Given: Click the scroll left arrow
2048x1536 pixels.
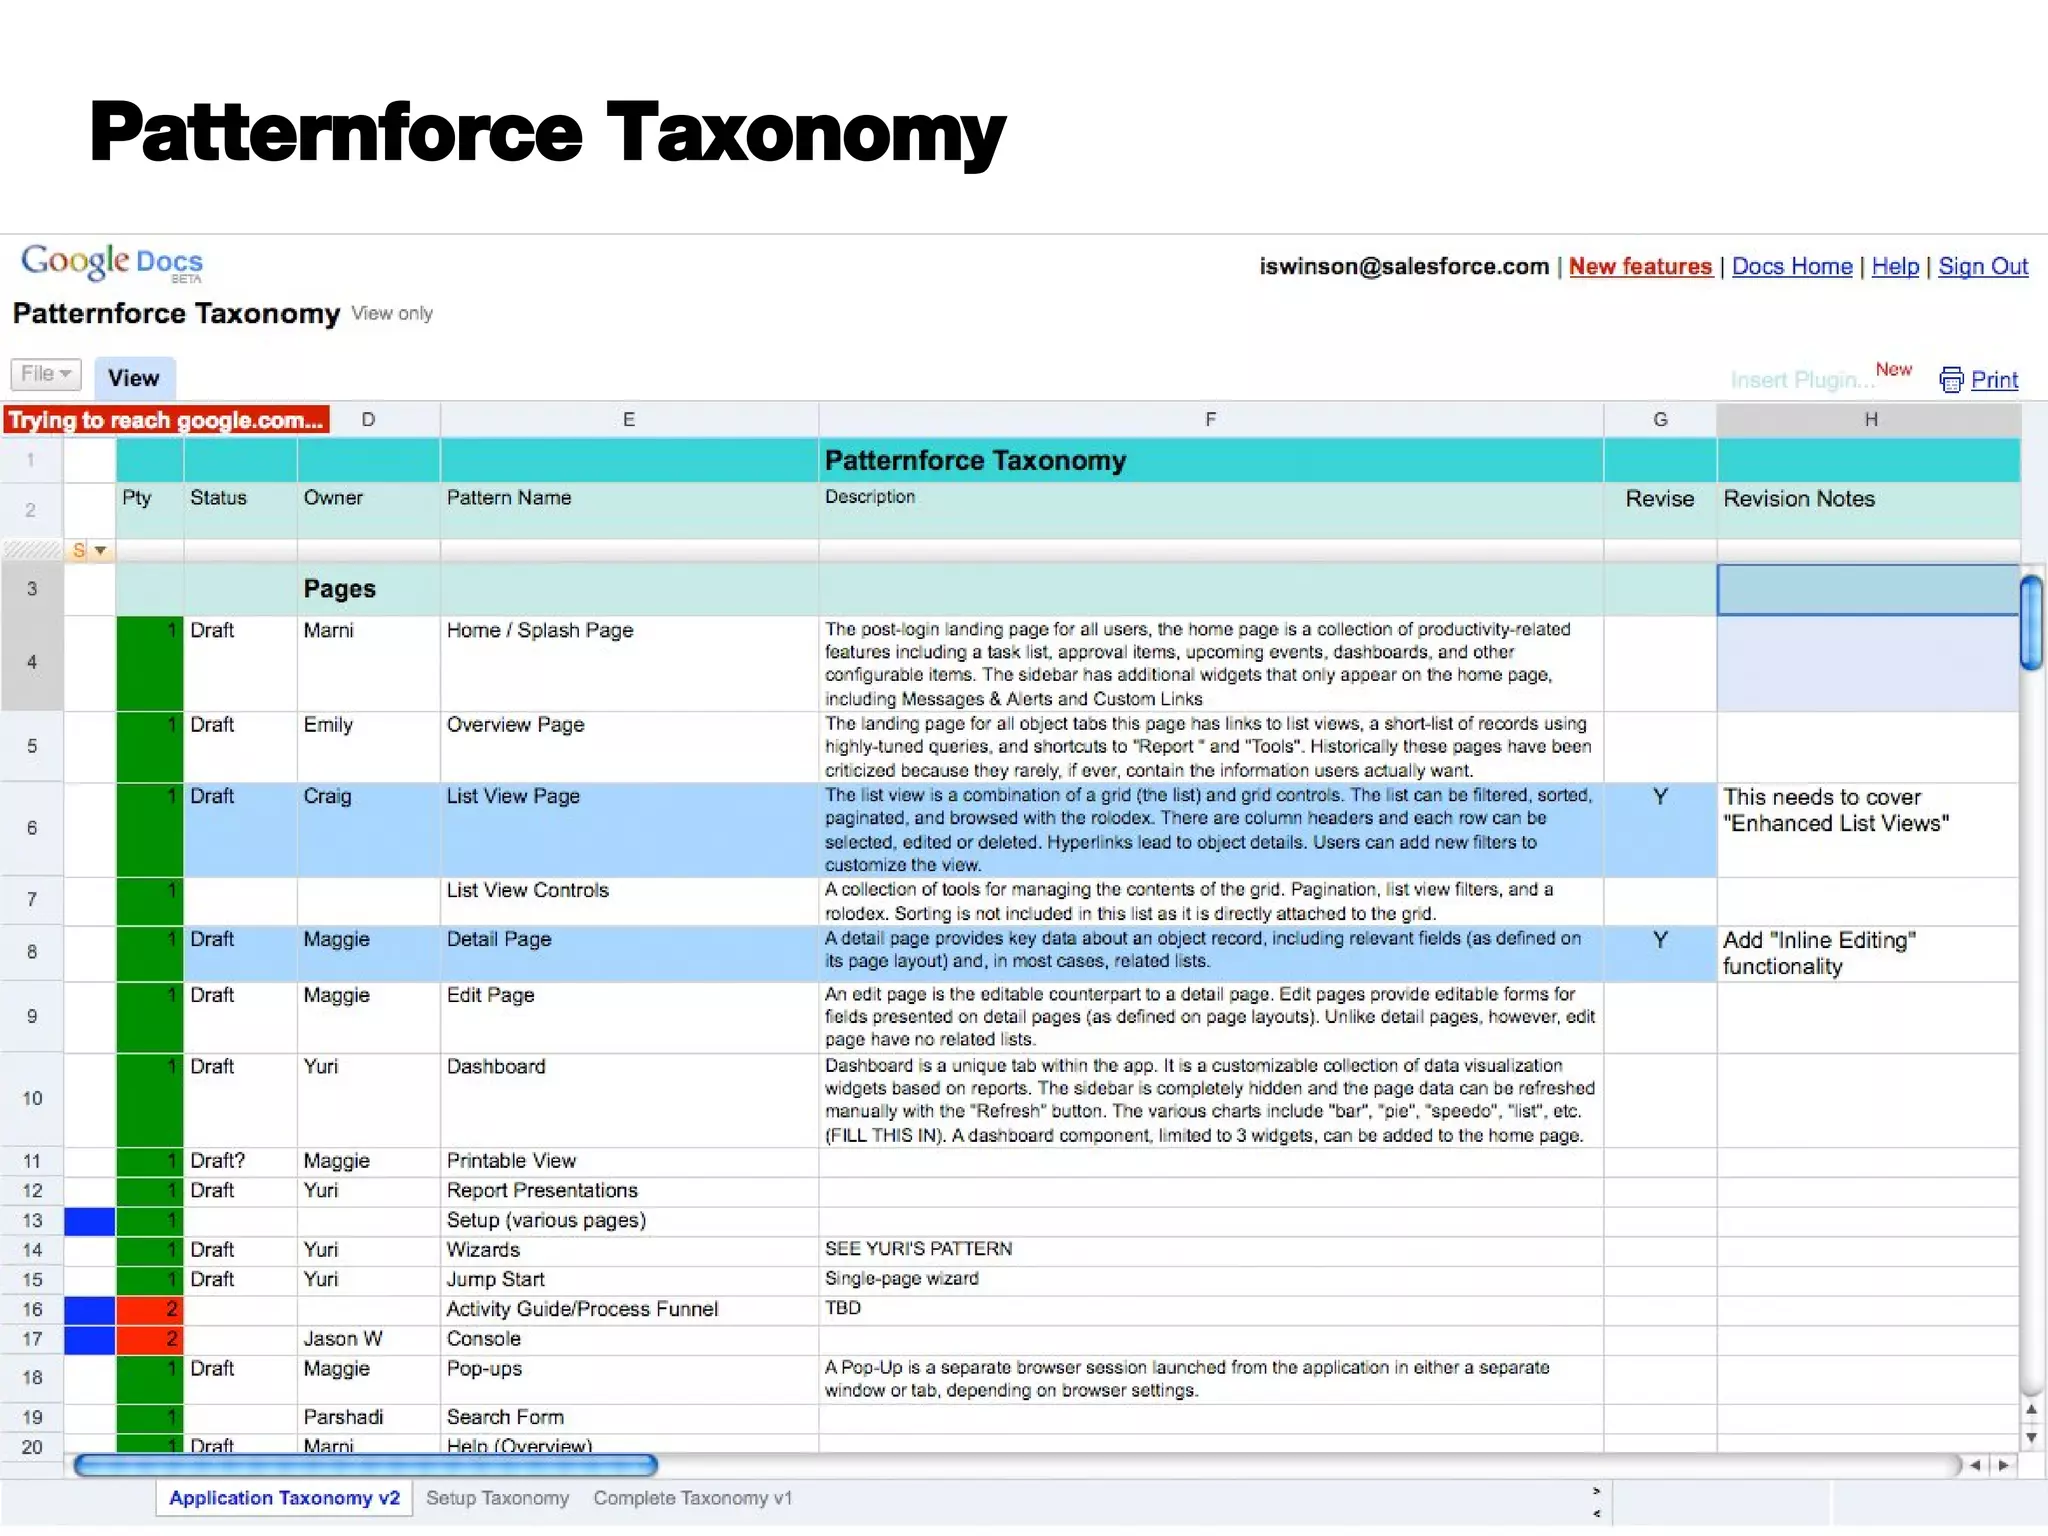Looking at the screenshot, I should tap(1975, 1466).
